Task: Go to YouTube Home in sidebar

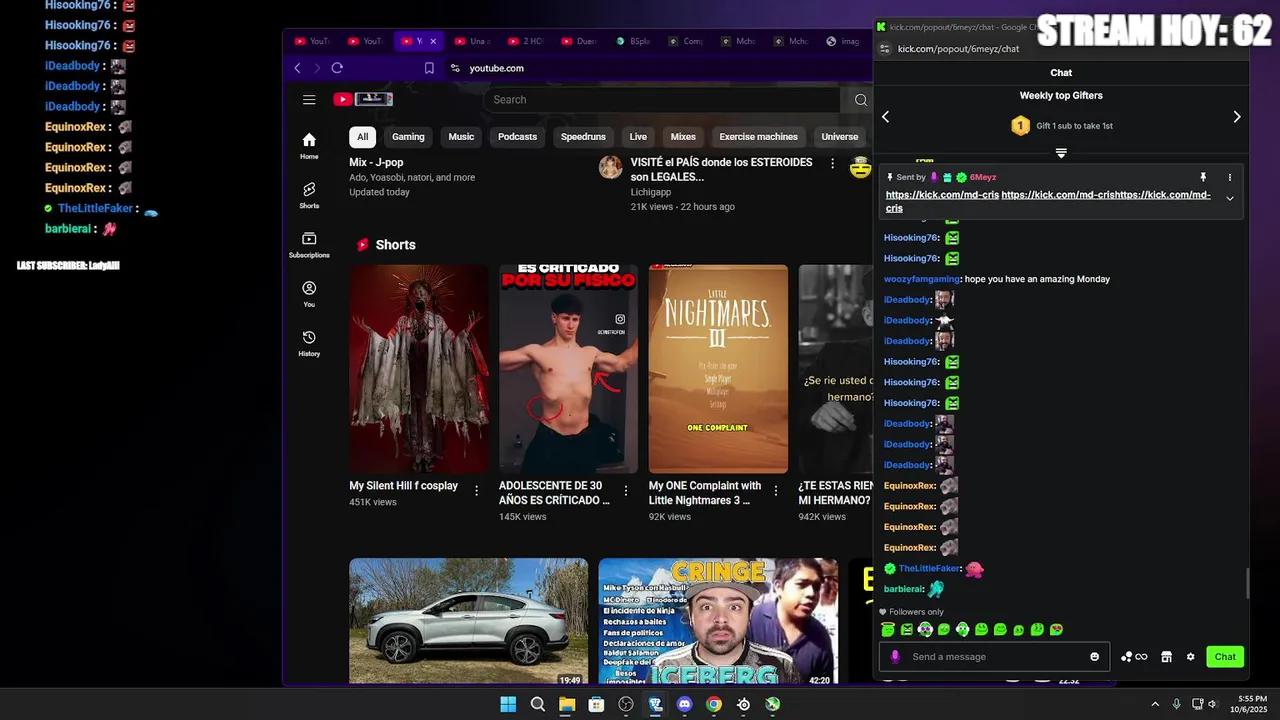Action: tap(309, 146)
